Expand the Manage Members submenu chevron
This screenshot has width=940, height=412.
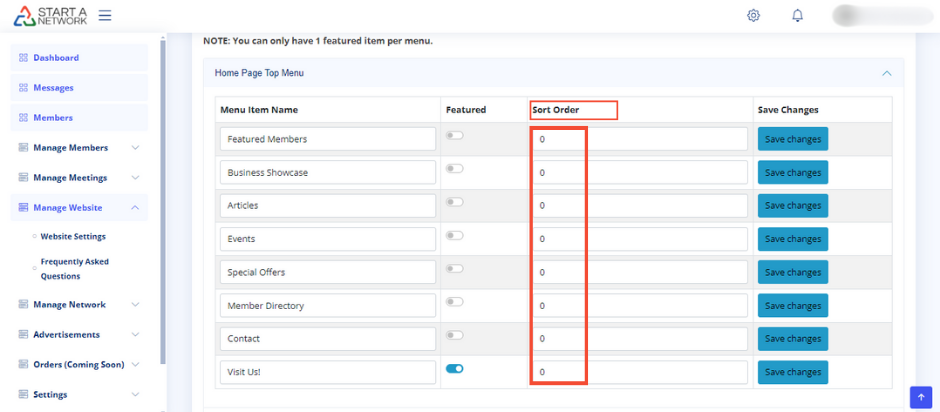[x=136, y=148]
